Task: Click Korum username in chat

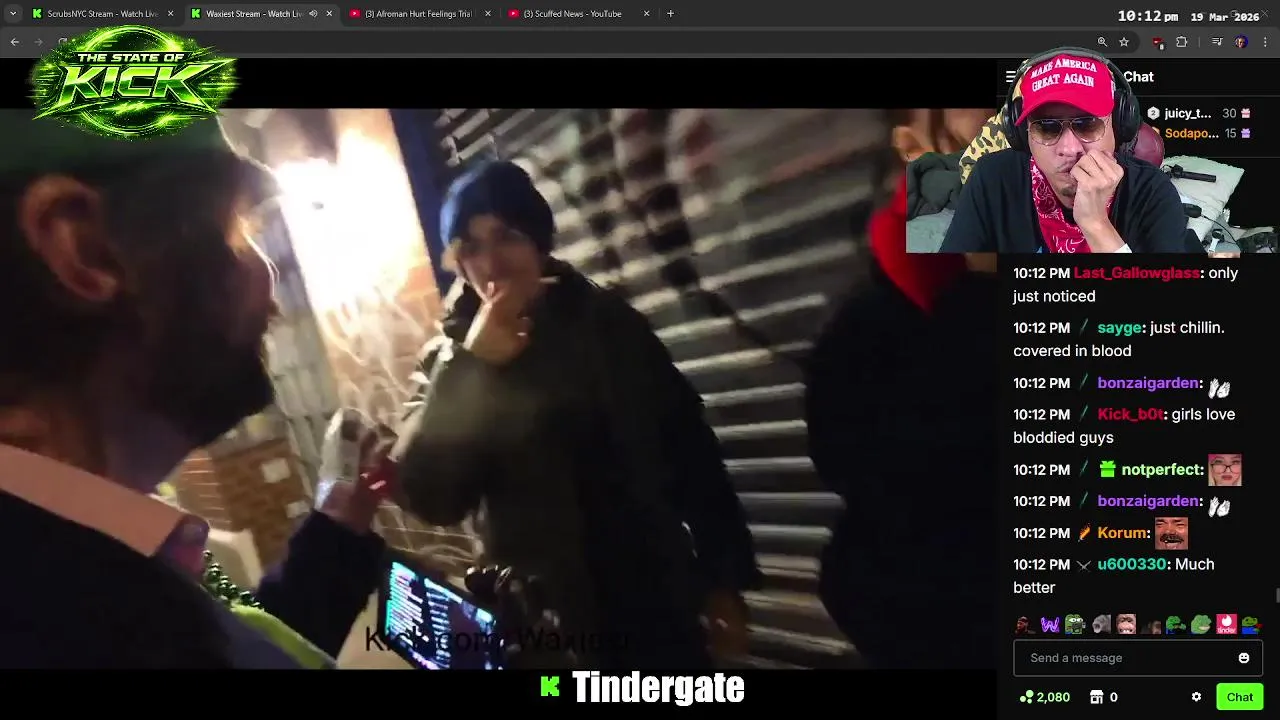Action: [1121, 533]
